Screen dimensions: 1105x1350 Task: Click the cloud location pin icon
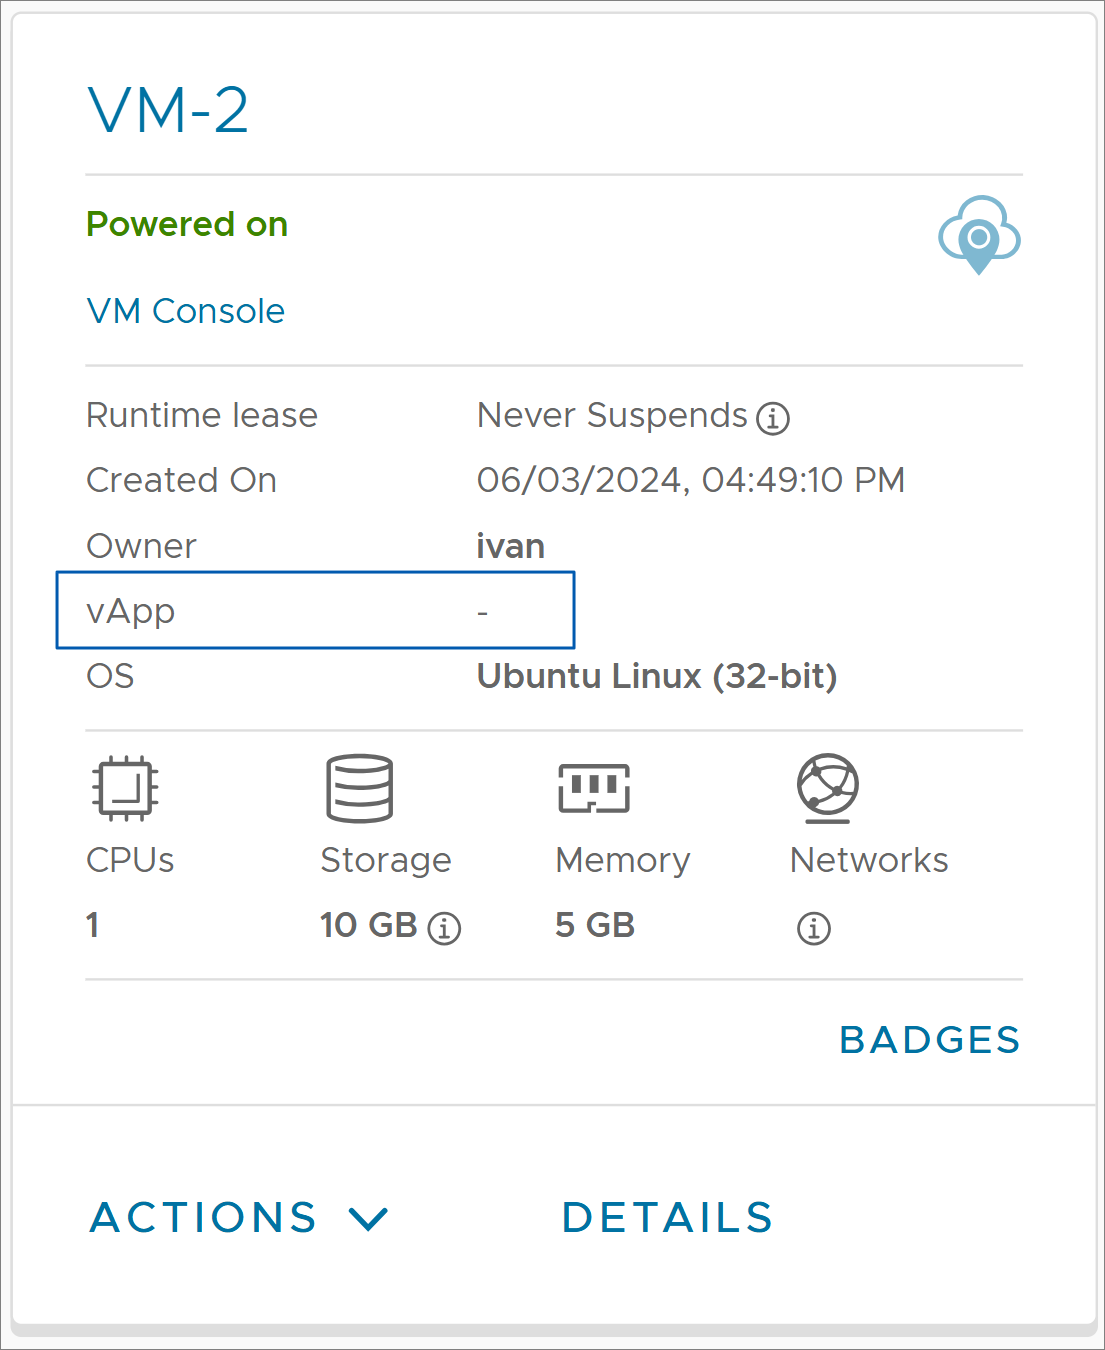(x=979, y=235)
